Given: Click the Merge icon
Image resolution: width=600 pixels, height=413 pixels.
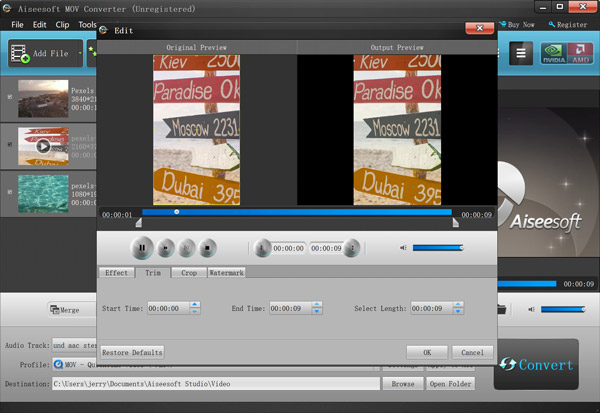Looking at the screenshot, I should (x=54, y=309).
